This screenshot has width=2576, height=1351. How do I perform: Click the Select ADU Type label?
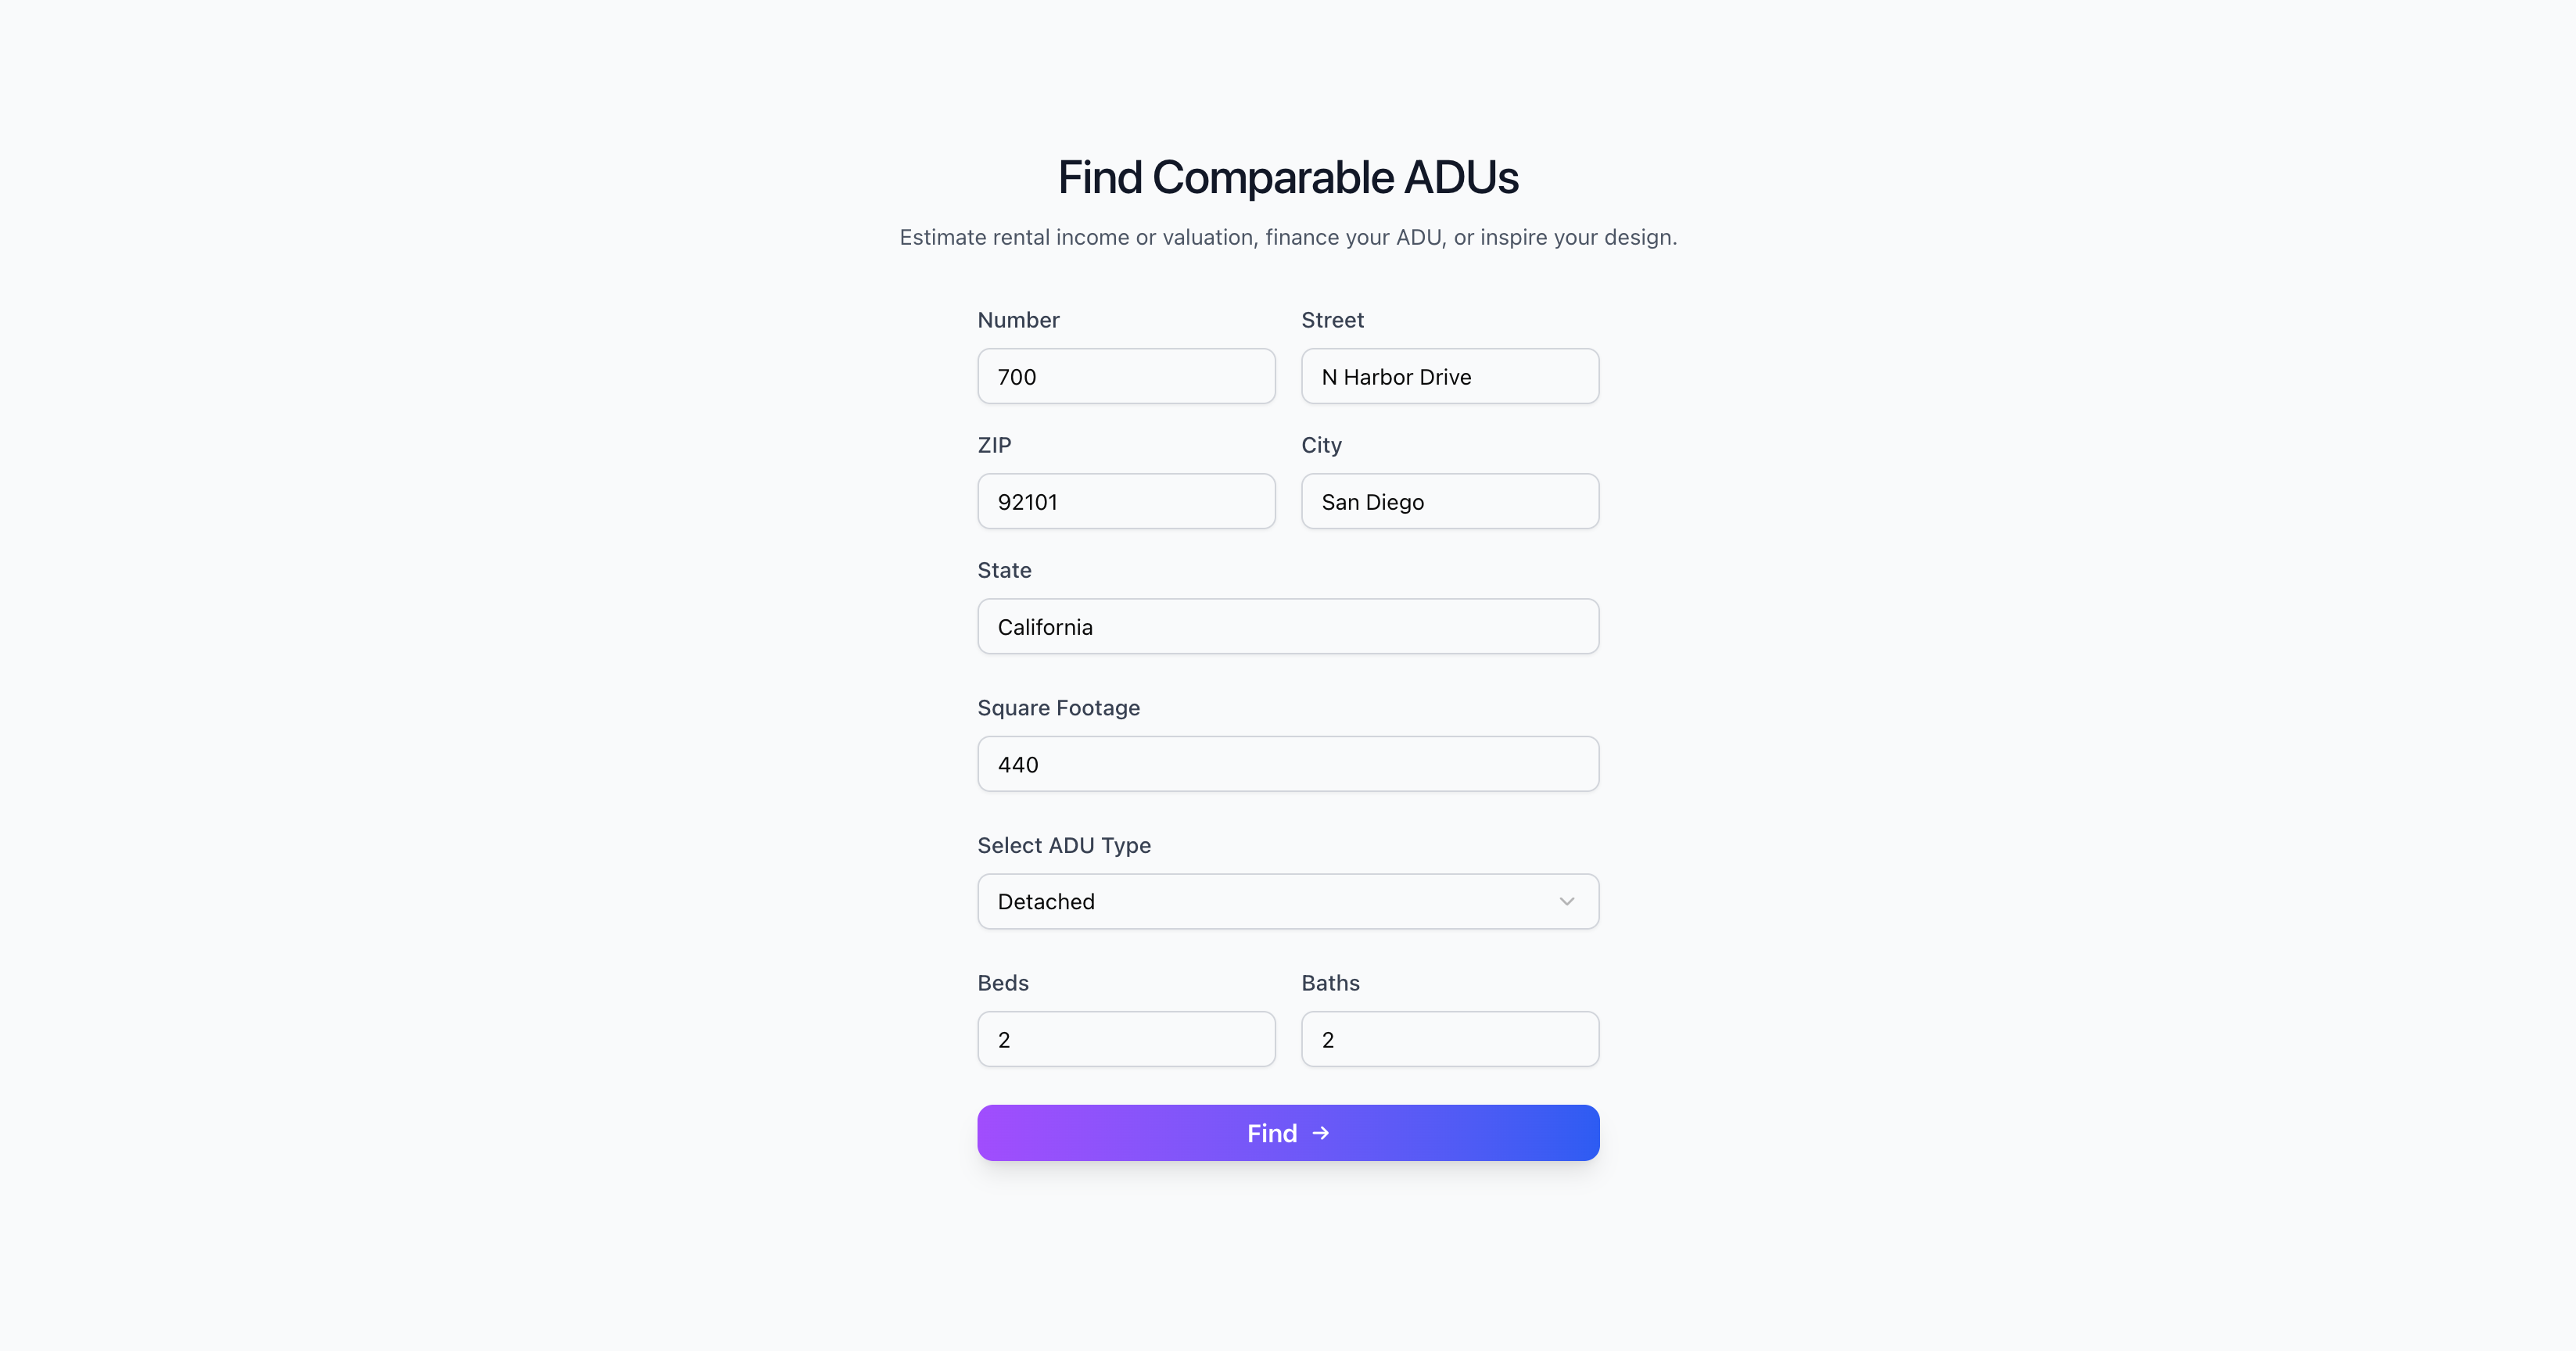tap(1063, 845)
